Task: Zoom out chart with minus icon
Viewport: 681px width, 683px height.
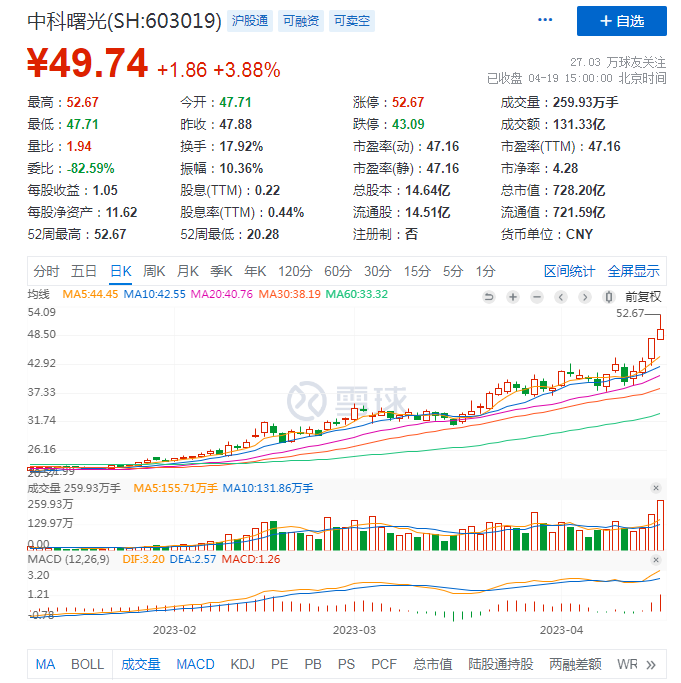Action: 537,297
